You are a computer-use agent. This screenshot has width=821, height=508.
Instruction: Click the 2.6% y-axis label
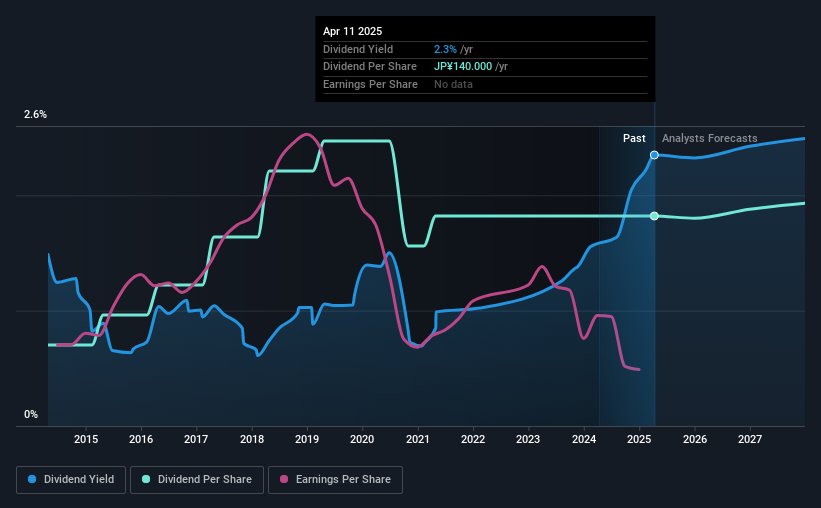point(35,114)
